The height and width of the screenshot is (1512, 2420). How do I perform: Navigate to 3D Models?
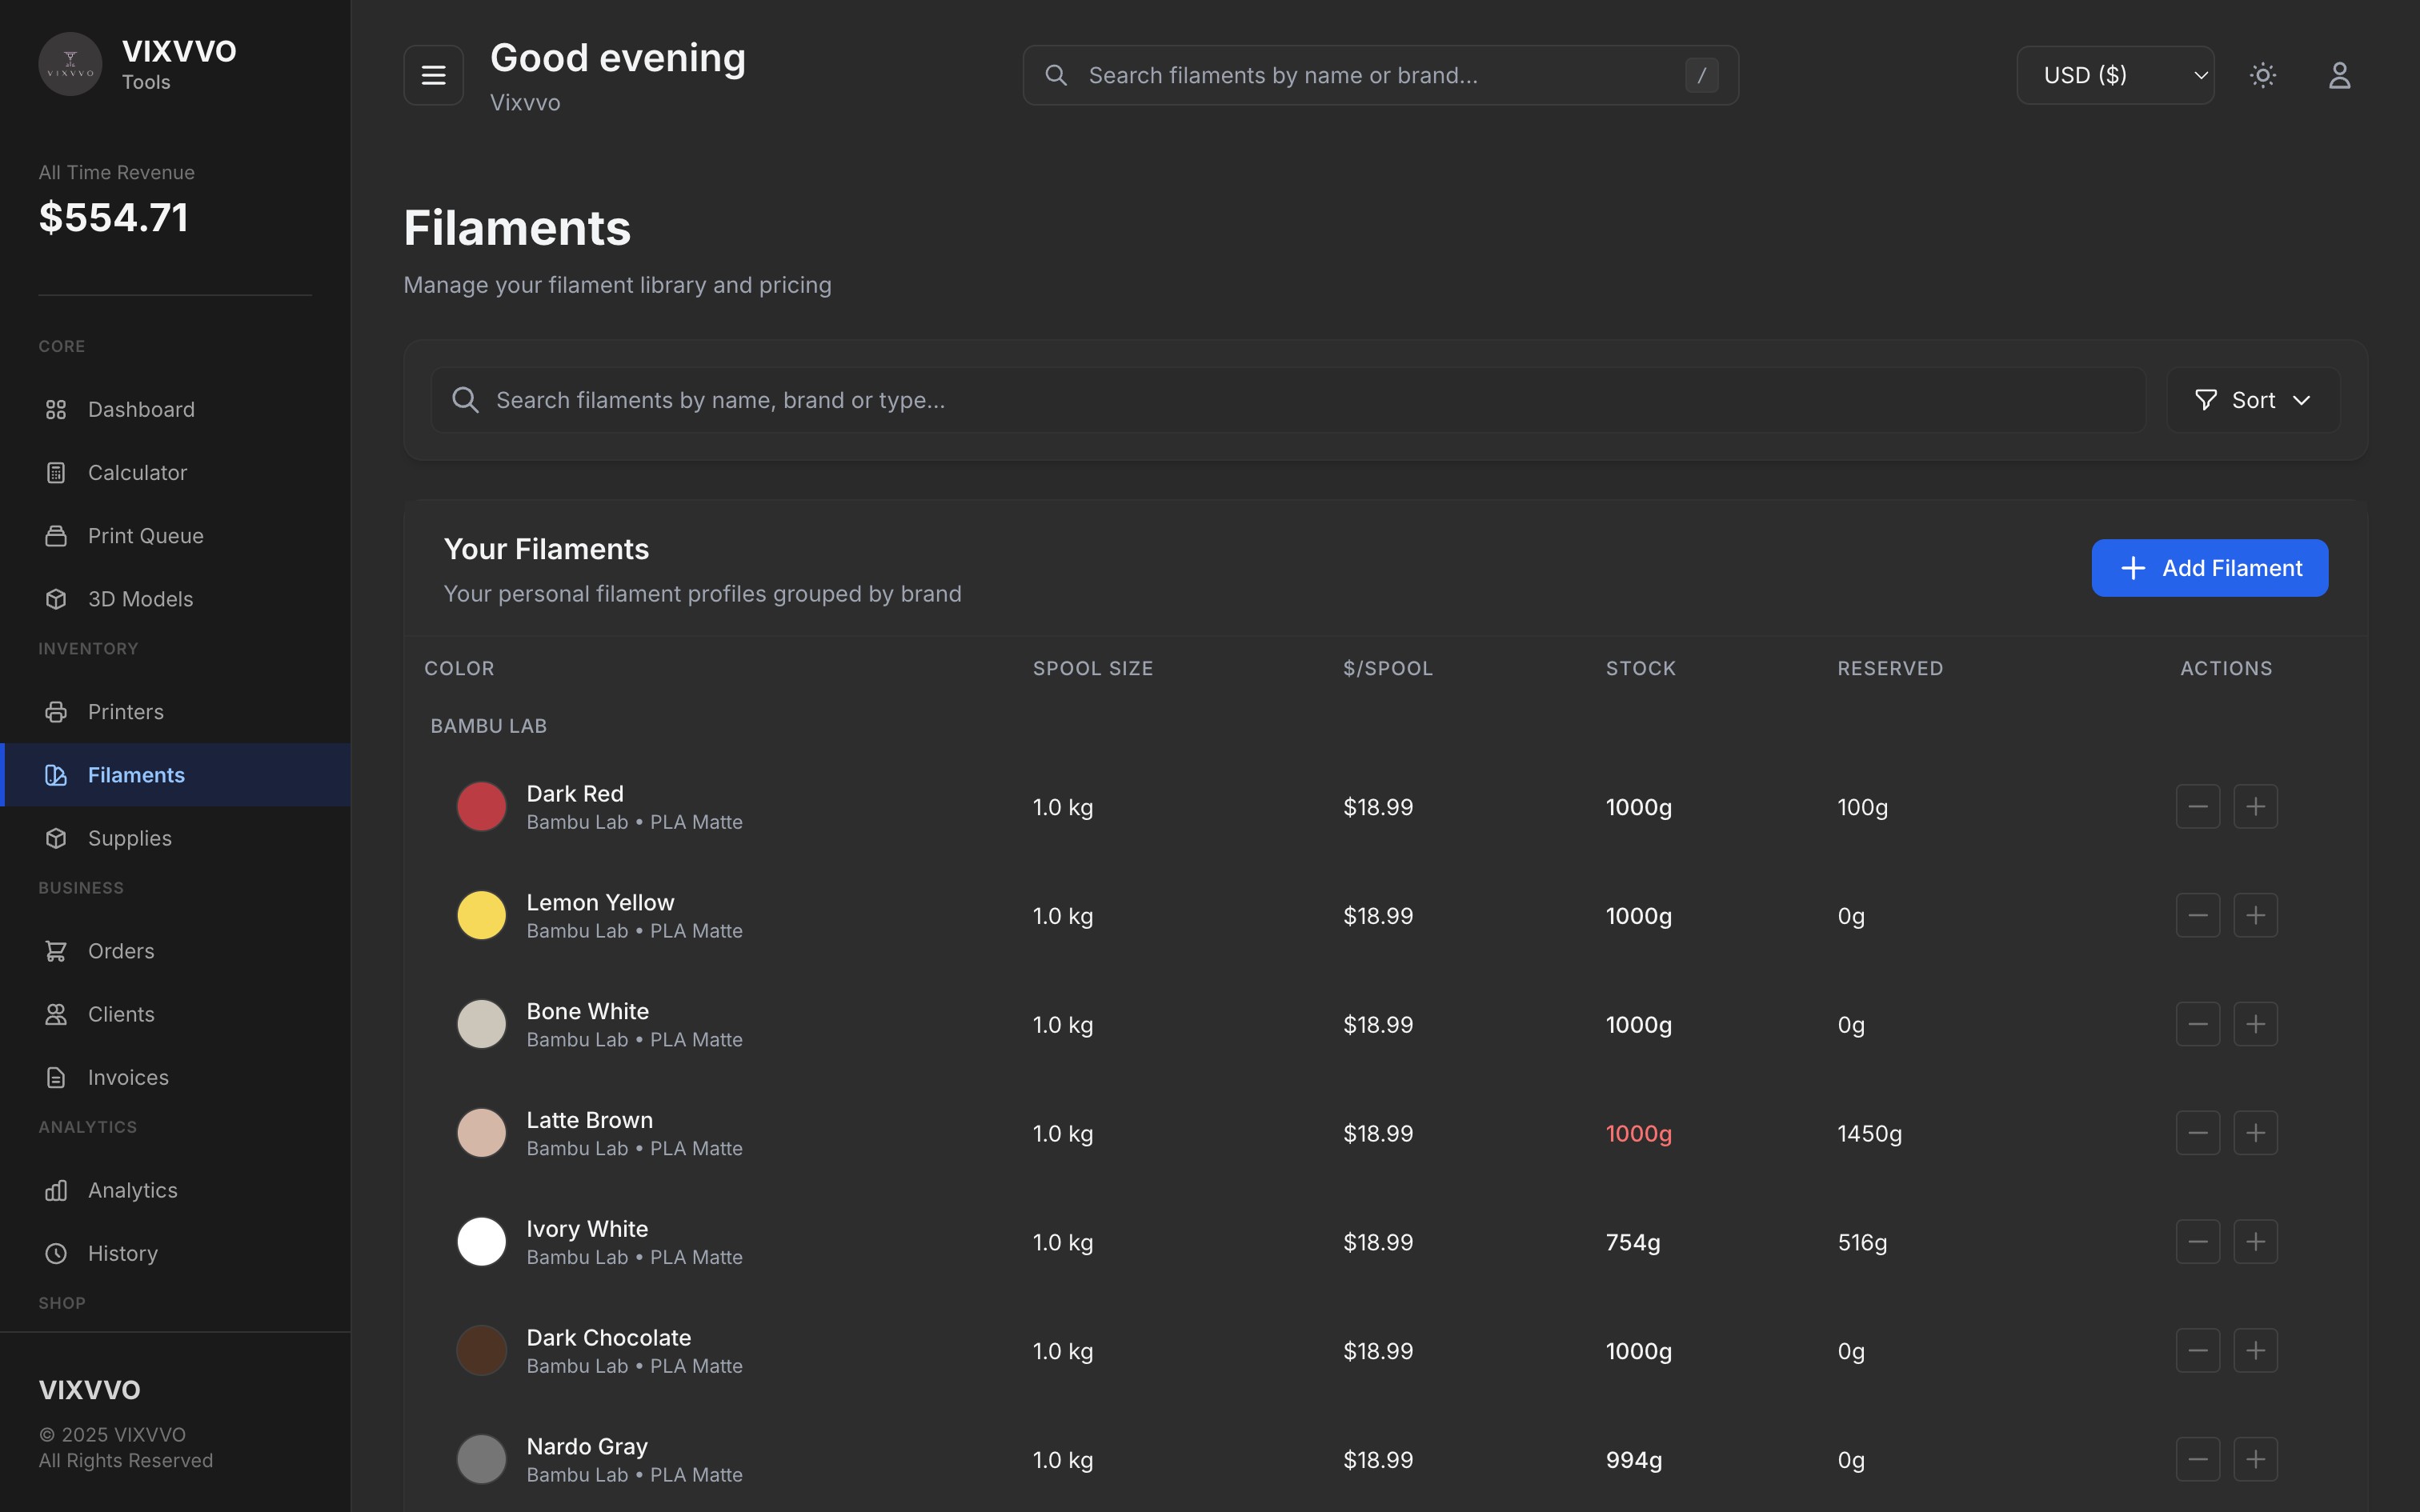140,599
